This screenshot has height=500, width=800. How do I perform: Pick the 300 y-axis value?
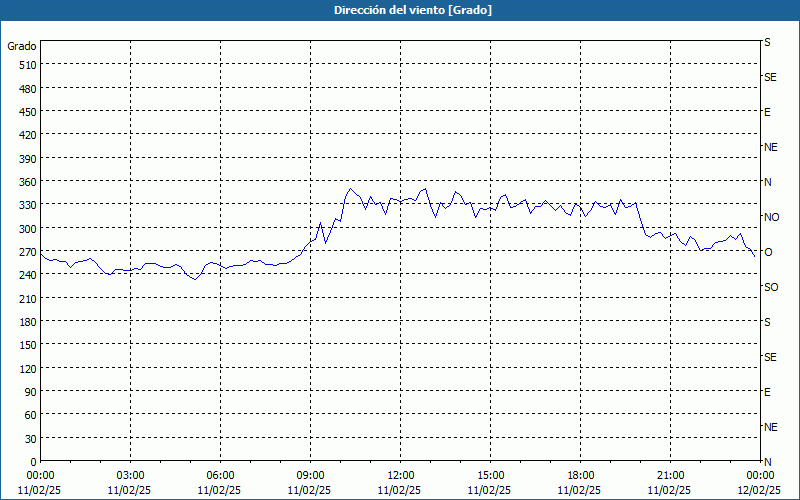29,229
